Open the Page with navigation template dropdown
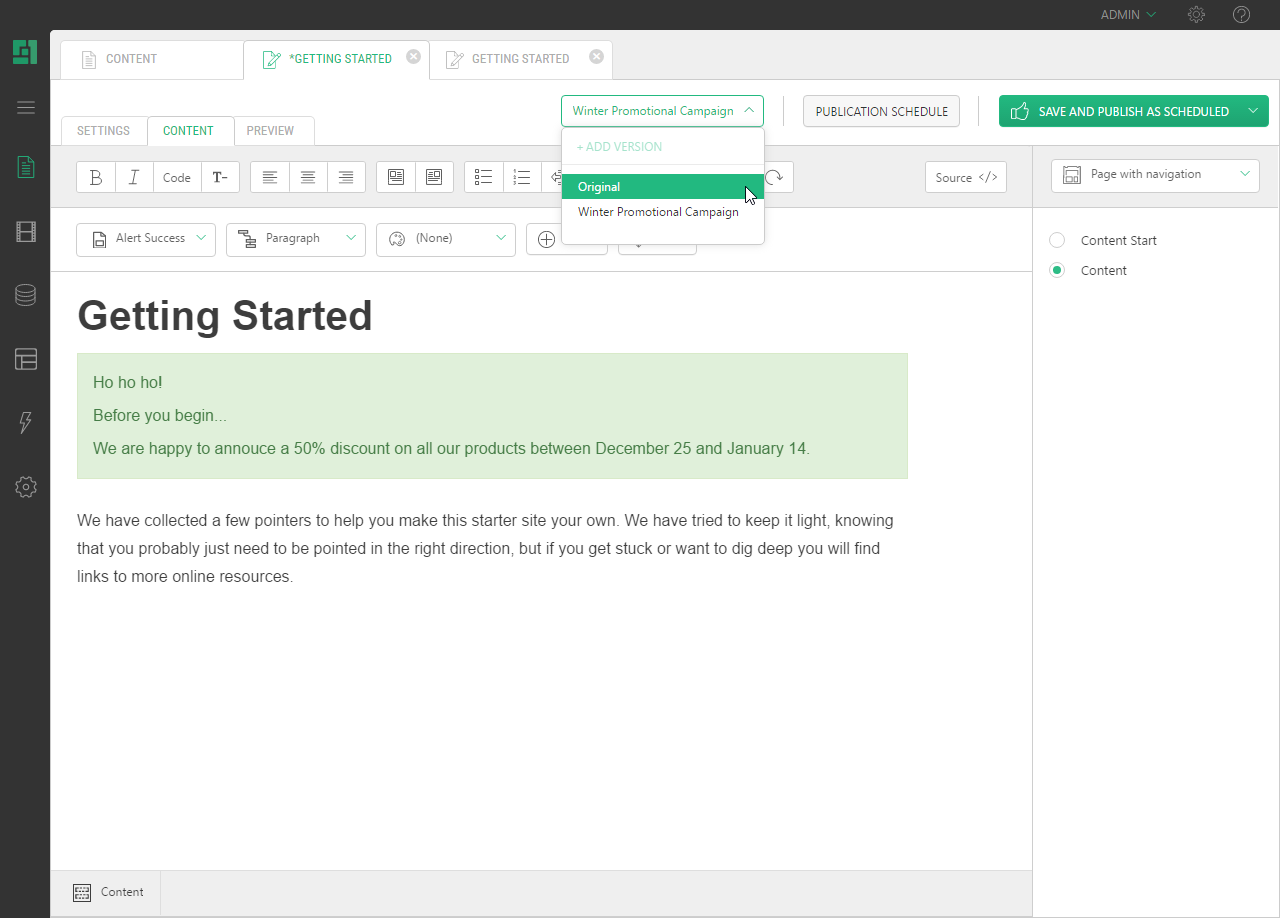 (x=1155, y=175)
